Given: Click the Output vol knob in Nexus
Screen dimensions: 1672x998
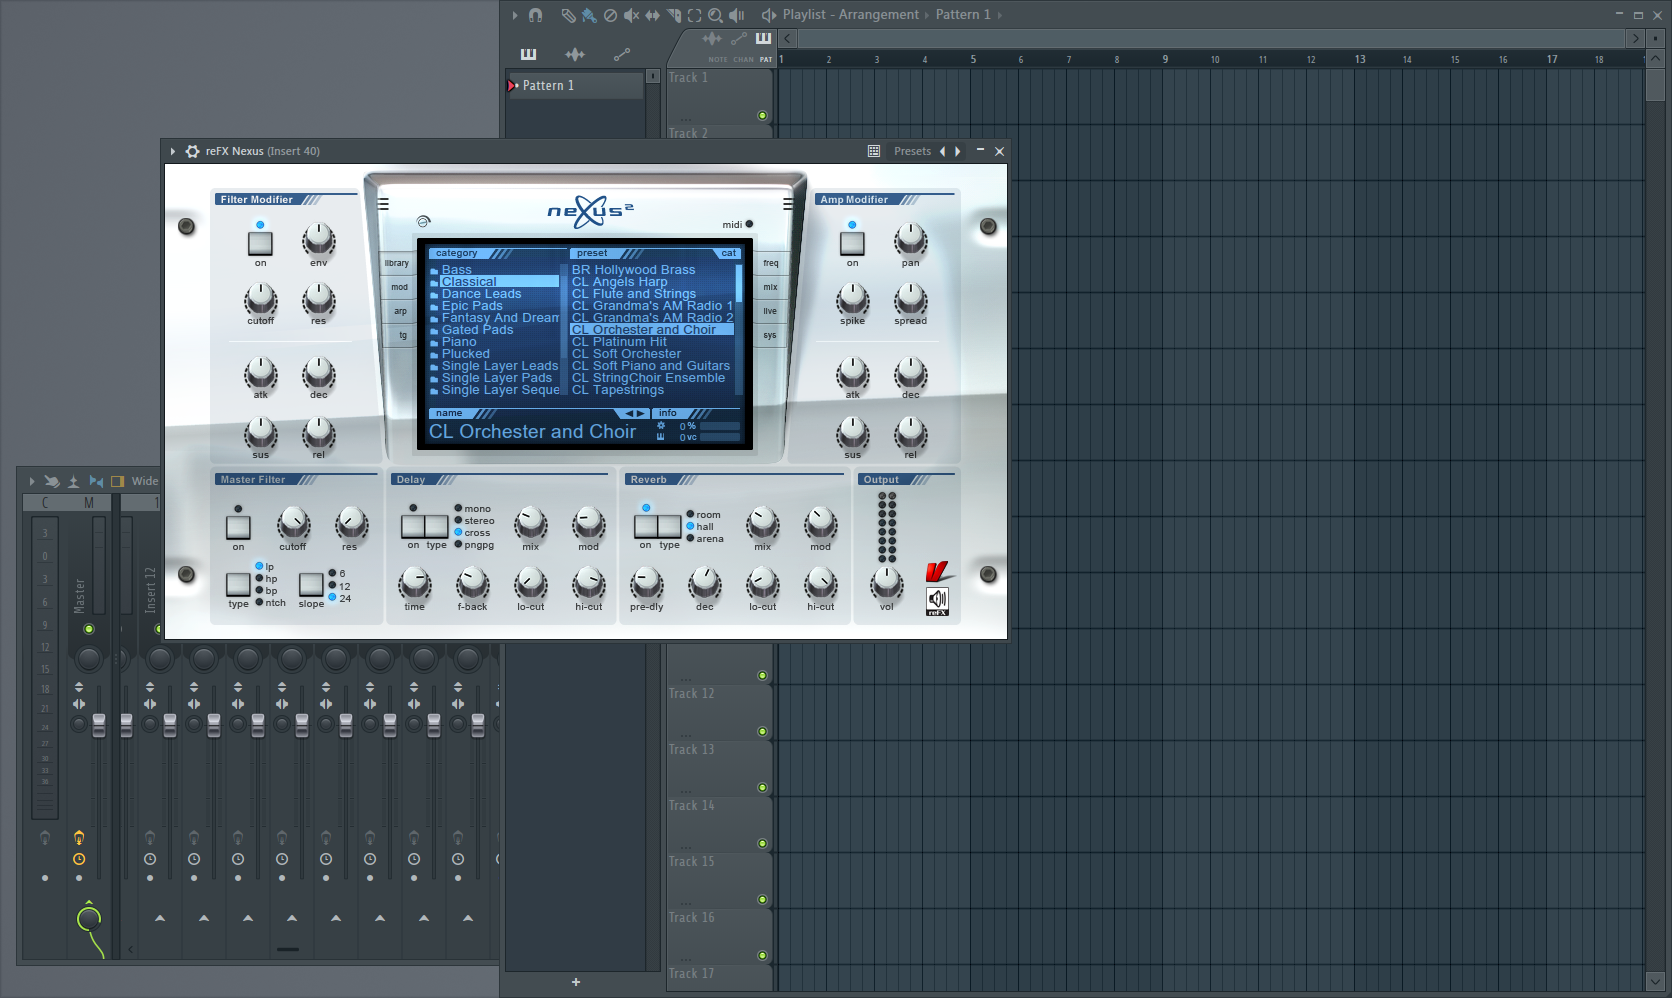Looking at the screenshot, I should pos(887,582).
